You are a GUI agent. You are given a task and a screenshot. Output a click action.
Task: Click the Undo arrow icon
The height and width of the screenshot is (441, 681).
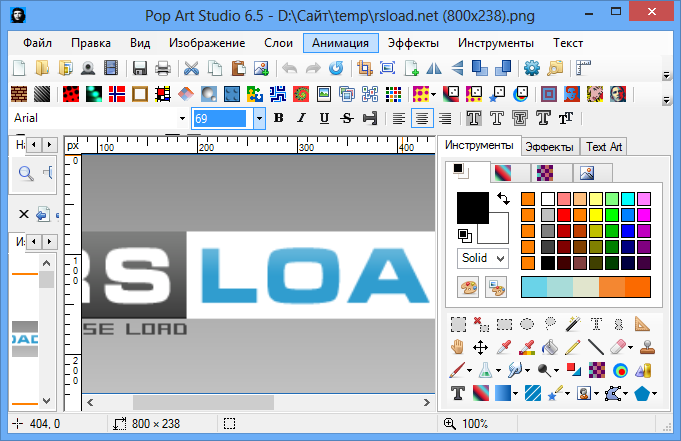(x=290, y=68)
